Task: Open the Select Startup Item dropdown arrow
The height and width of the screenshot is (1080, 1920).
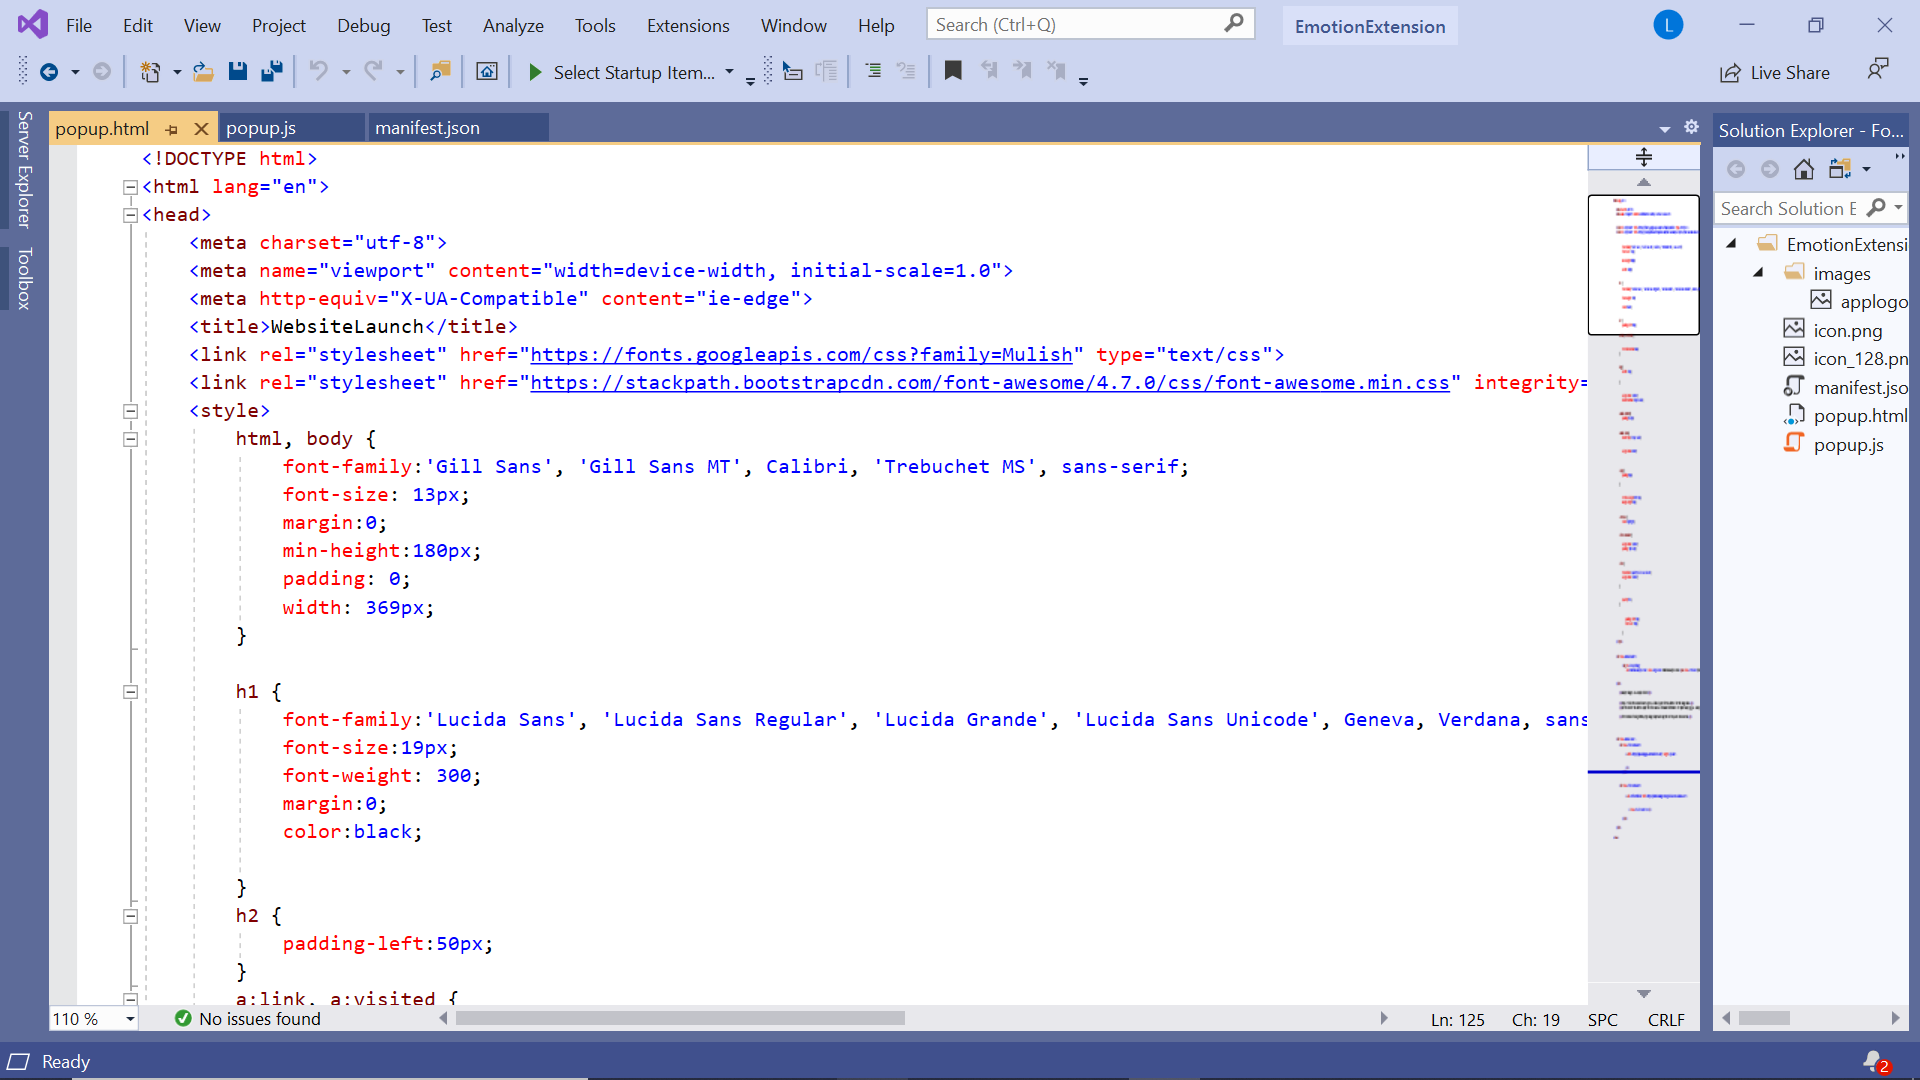Action: pos(729,72)
